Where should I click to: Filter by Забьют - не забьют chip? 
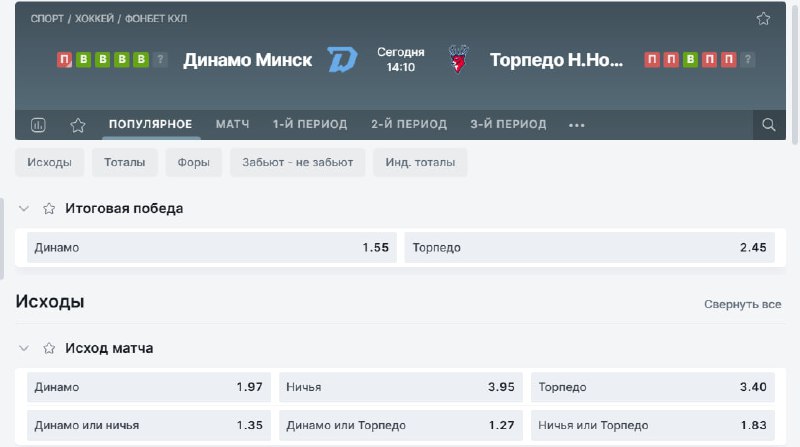(297, 162)
